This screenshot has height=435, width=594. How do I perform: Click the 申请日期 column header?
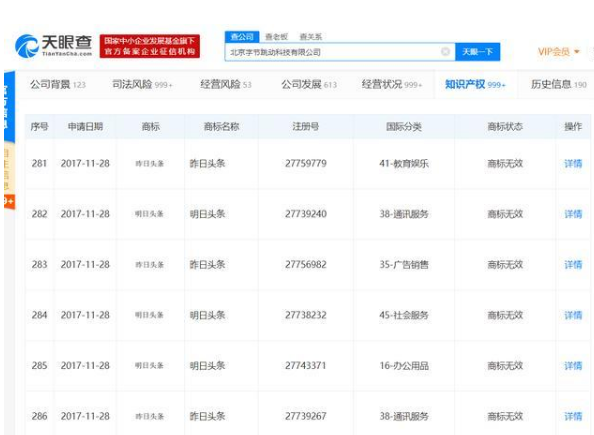(x=85, y=127)
